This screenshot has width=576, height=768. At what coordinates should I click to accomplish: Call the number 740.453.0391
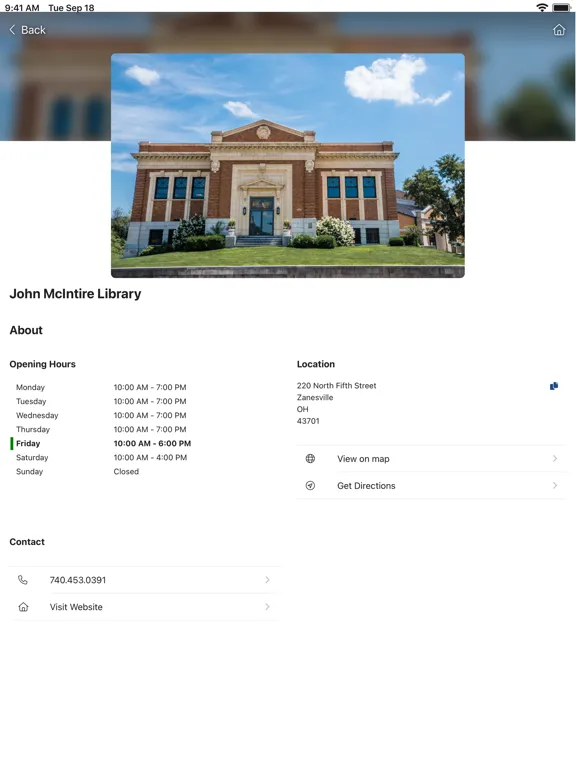145,580
